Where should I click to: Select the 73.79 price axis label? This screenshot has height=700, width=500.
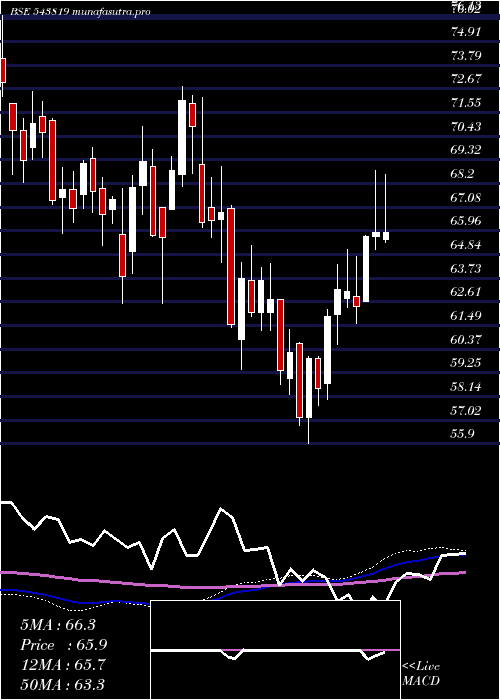coord(466,56)
